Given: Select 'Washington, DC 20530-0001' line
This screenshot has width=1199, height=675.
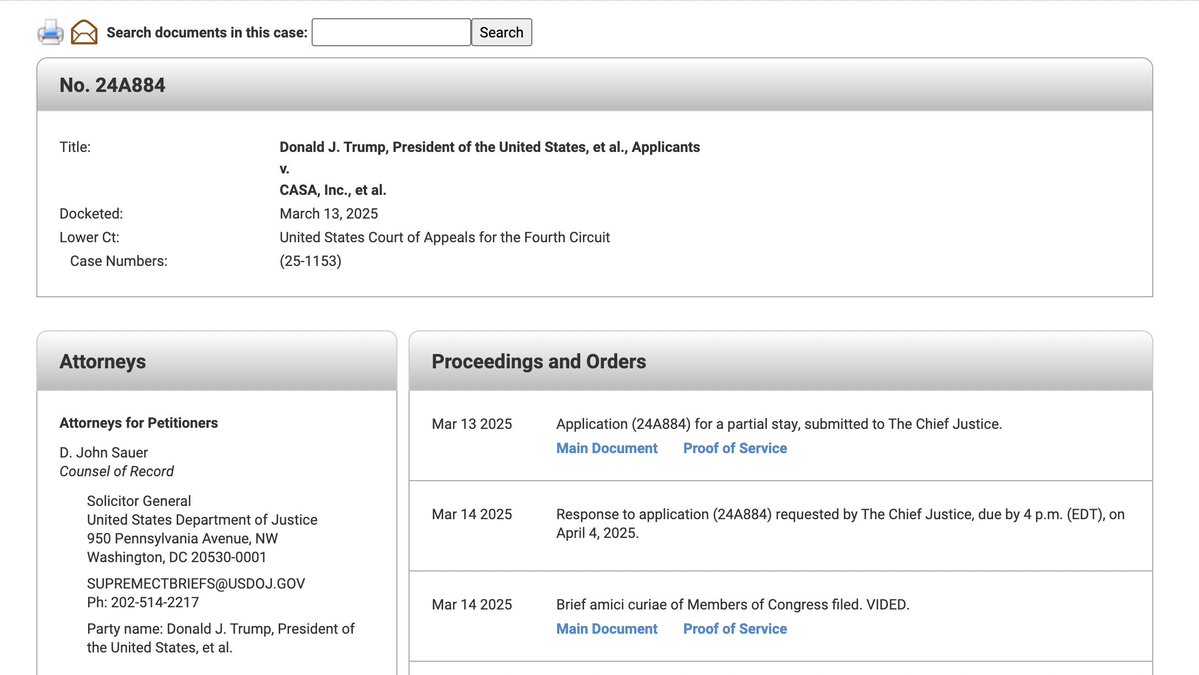Looking at the screenshot, I should click(177, 557).
